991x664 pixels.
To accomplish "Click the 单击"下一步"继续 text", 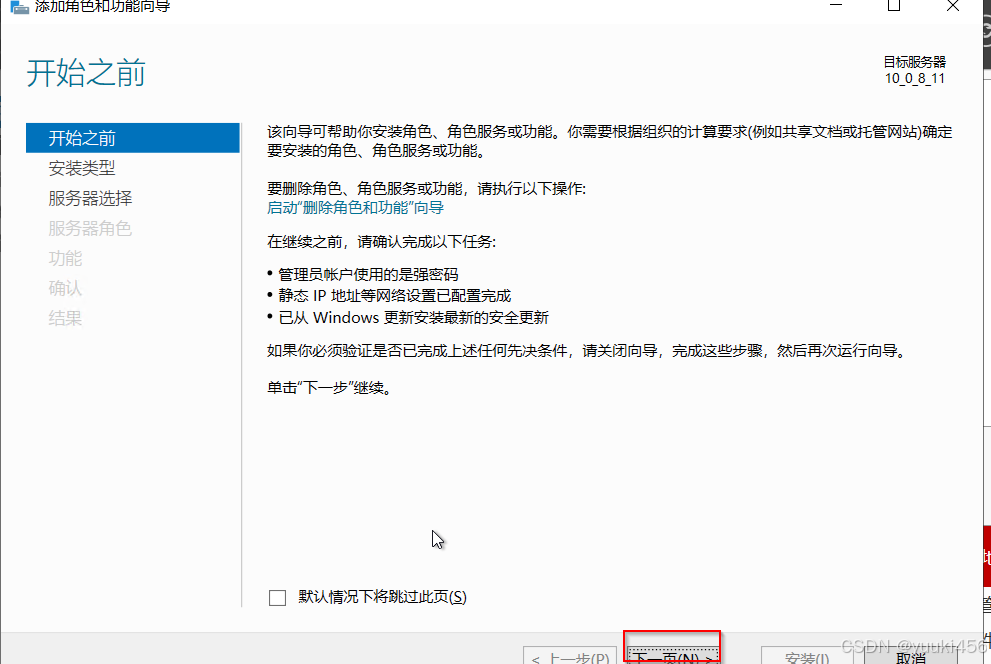I will click(329, 388).
